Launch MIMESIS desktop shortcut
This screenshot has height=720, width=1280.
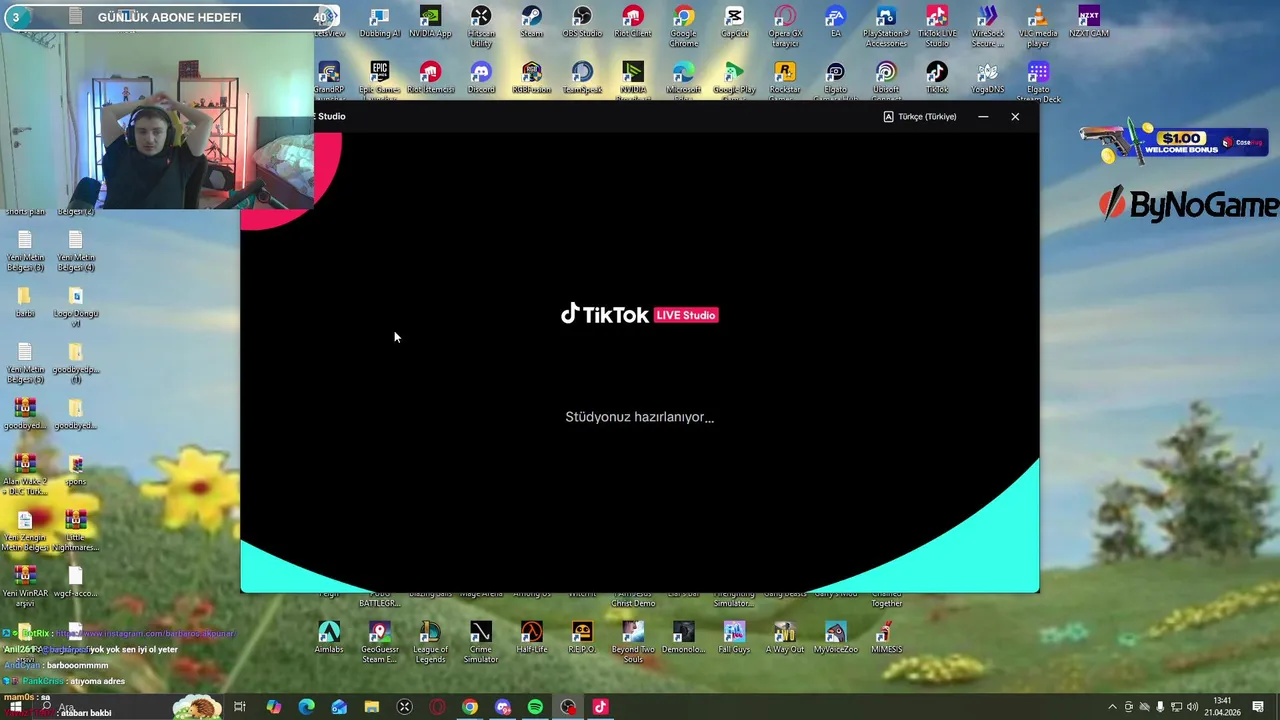pyautogui.click(x=886, y=638)
